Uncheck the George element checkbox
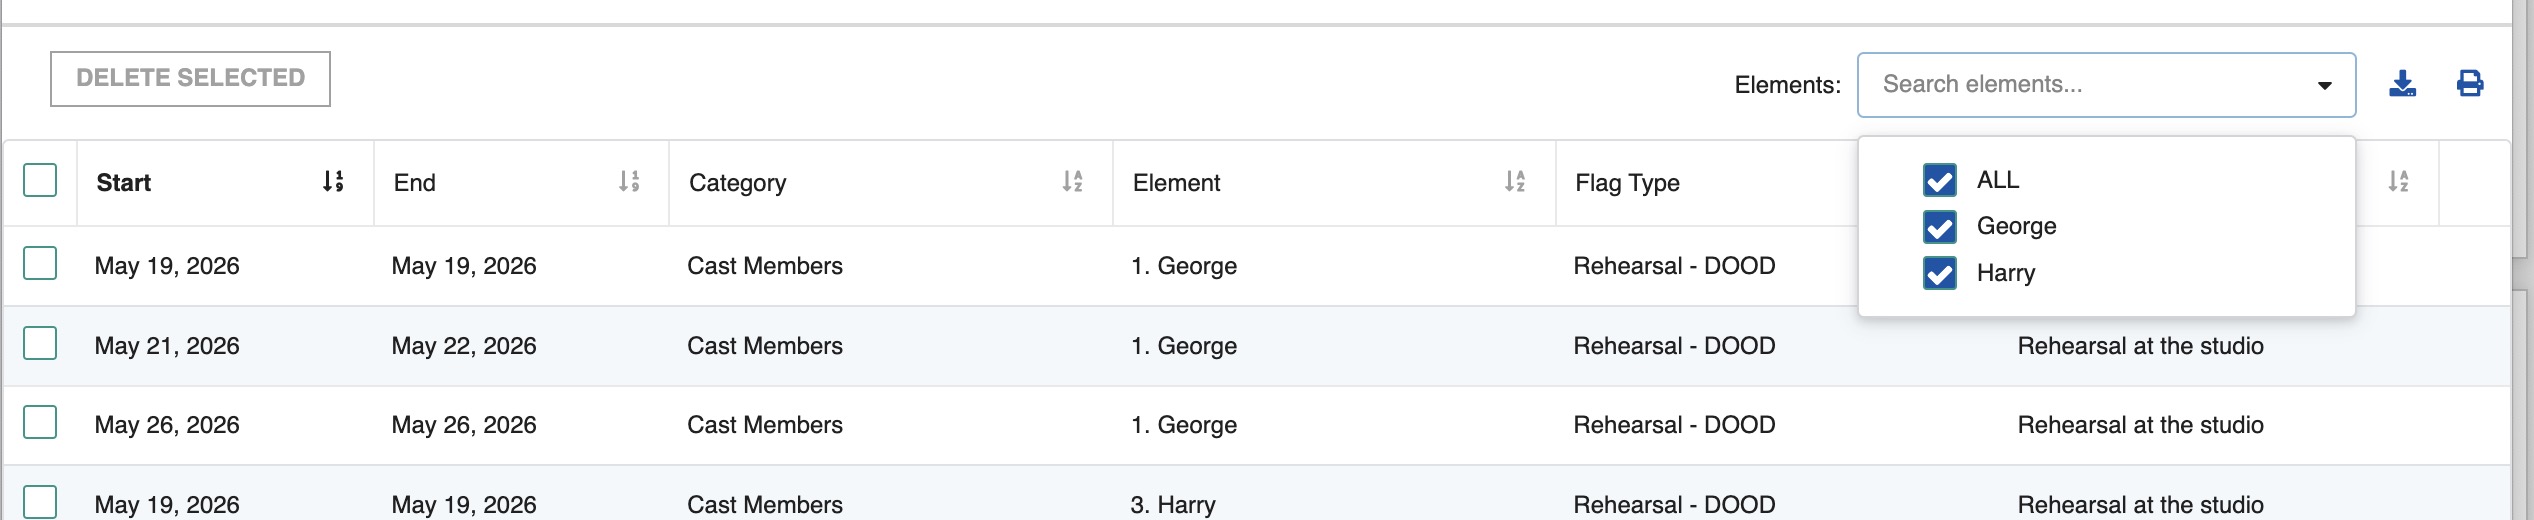 tap(1939, 227)
